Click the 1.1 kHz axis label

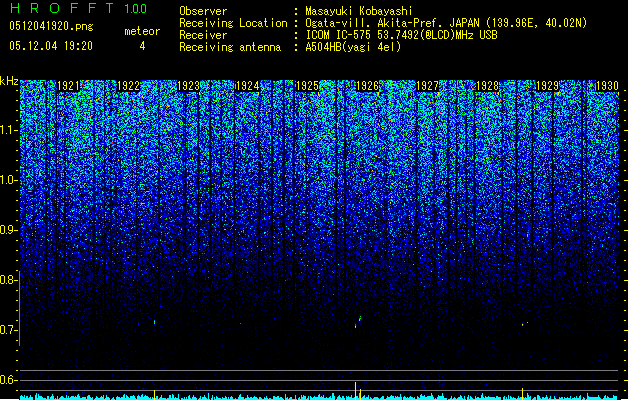coord(9,130)
